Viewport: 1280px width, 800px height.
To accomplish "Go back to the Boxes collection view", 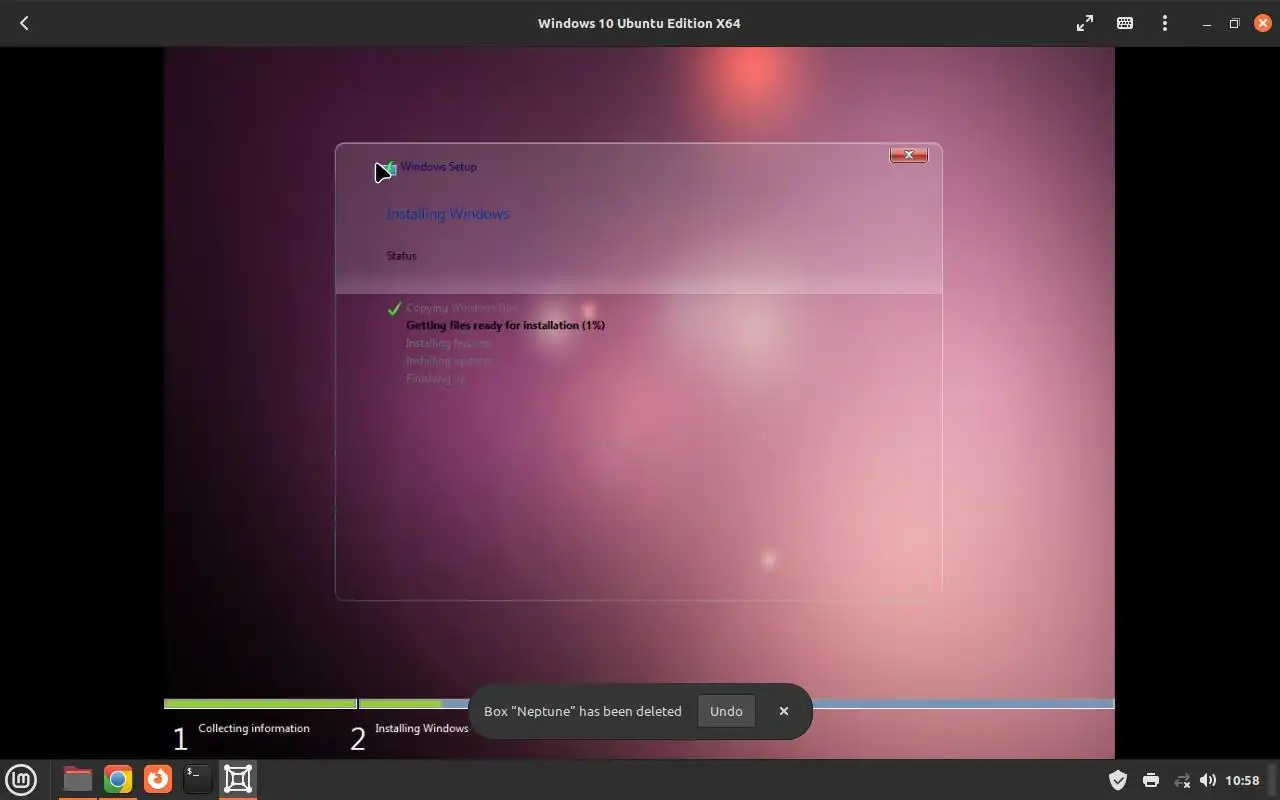I will [24, 23].
